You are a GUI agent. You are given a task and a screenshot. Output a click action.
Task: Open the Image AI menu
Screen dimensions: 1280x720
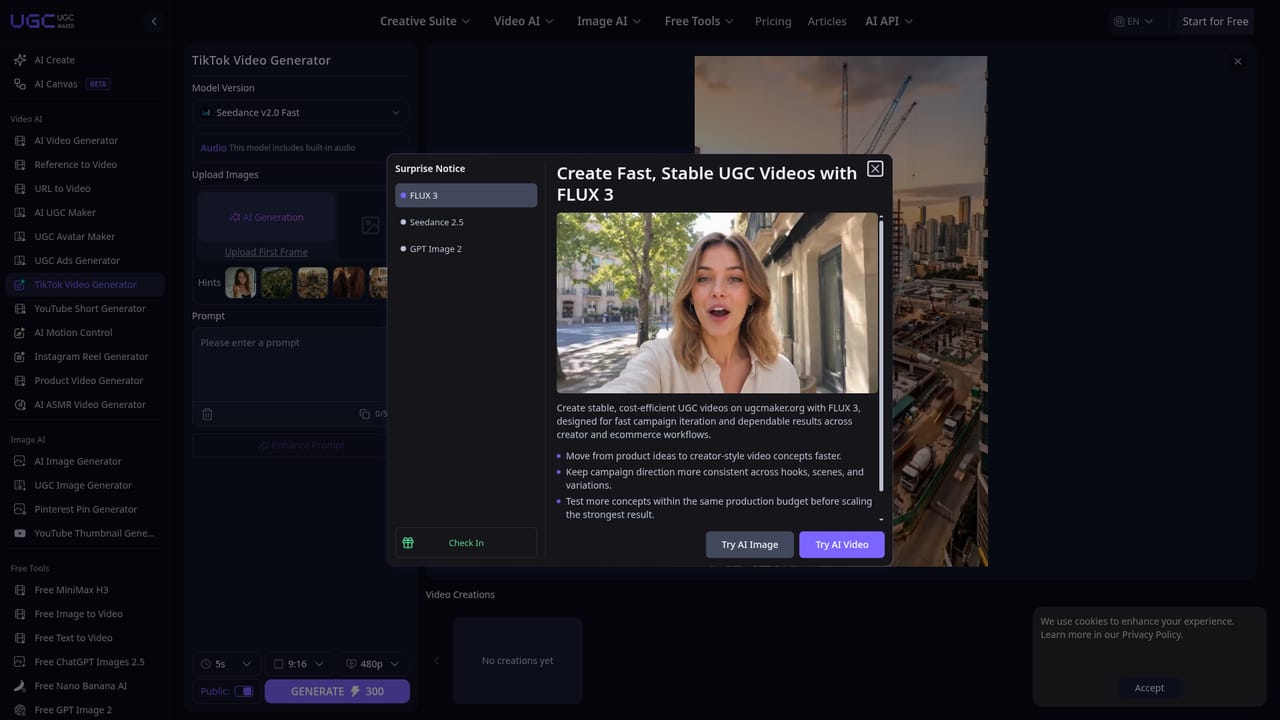pos(609,21)
